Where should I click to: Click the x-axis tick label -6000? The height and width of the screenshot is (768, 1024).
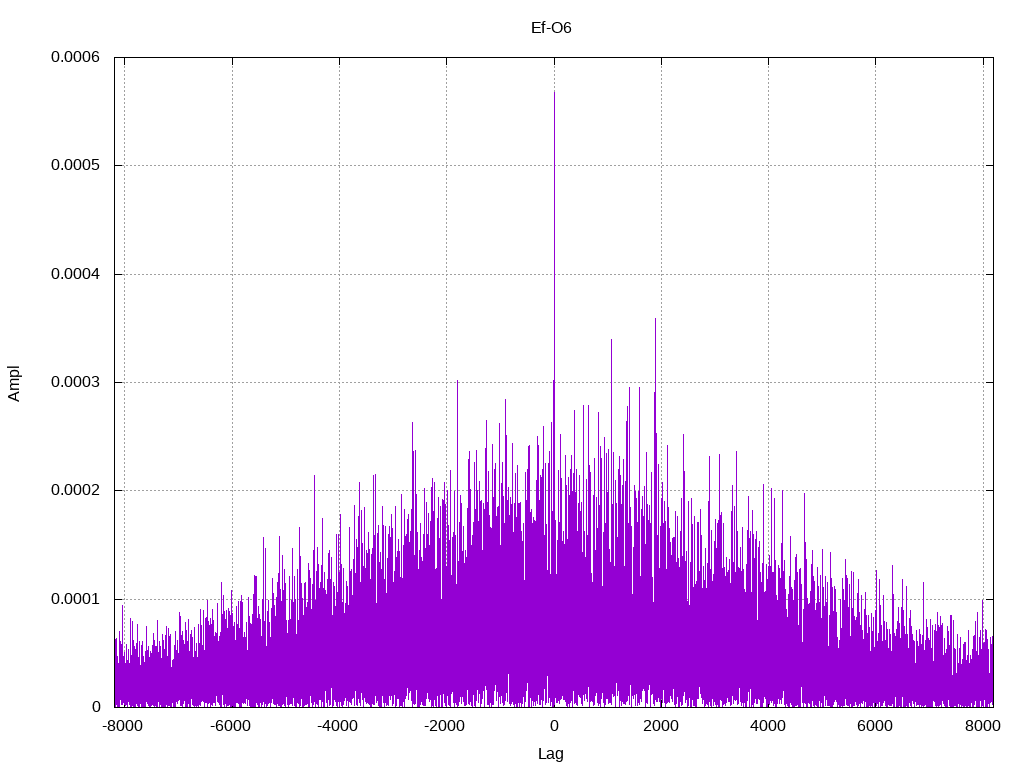(230, 726)
